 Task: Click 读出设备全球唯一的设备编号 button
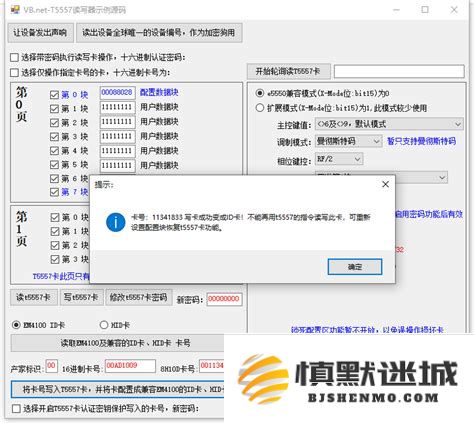[159, 33]
